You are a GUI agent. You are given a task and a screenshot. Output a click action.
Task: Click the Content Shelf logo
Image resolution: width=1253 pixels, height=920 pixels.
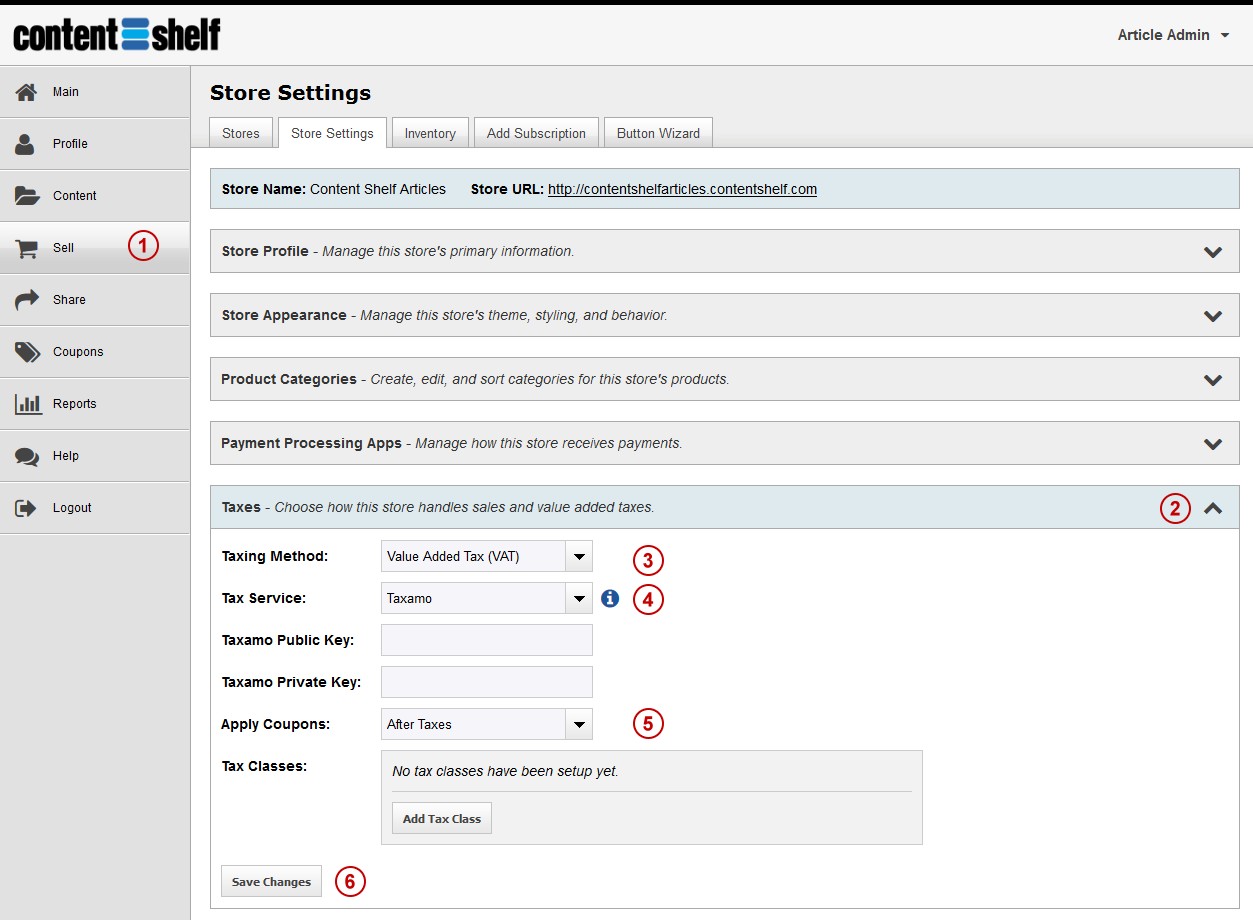click(x=117, y=35)
